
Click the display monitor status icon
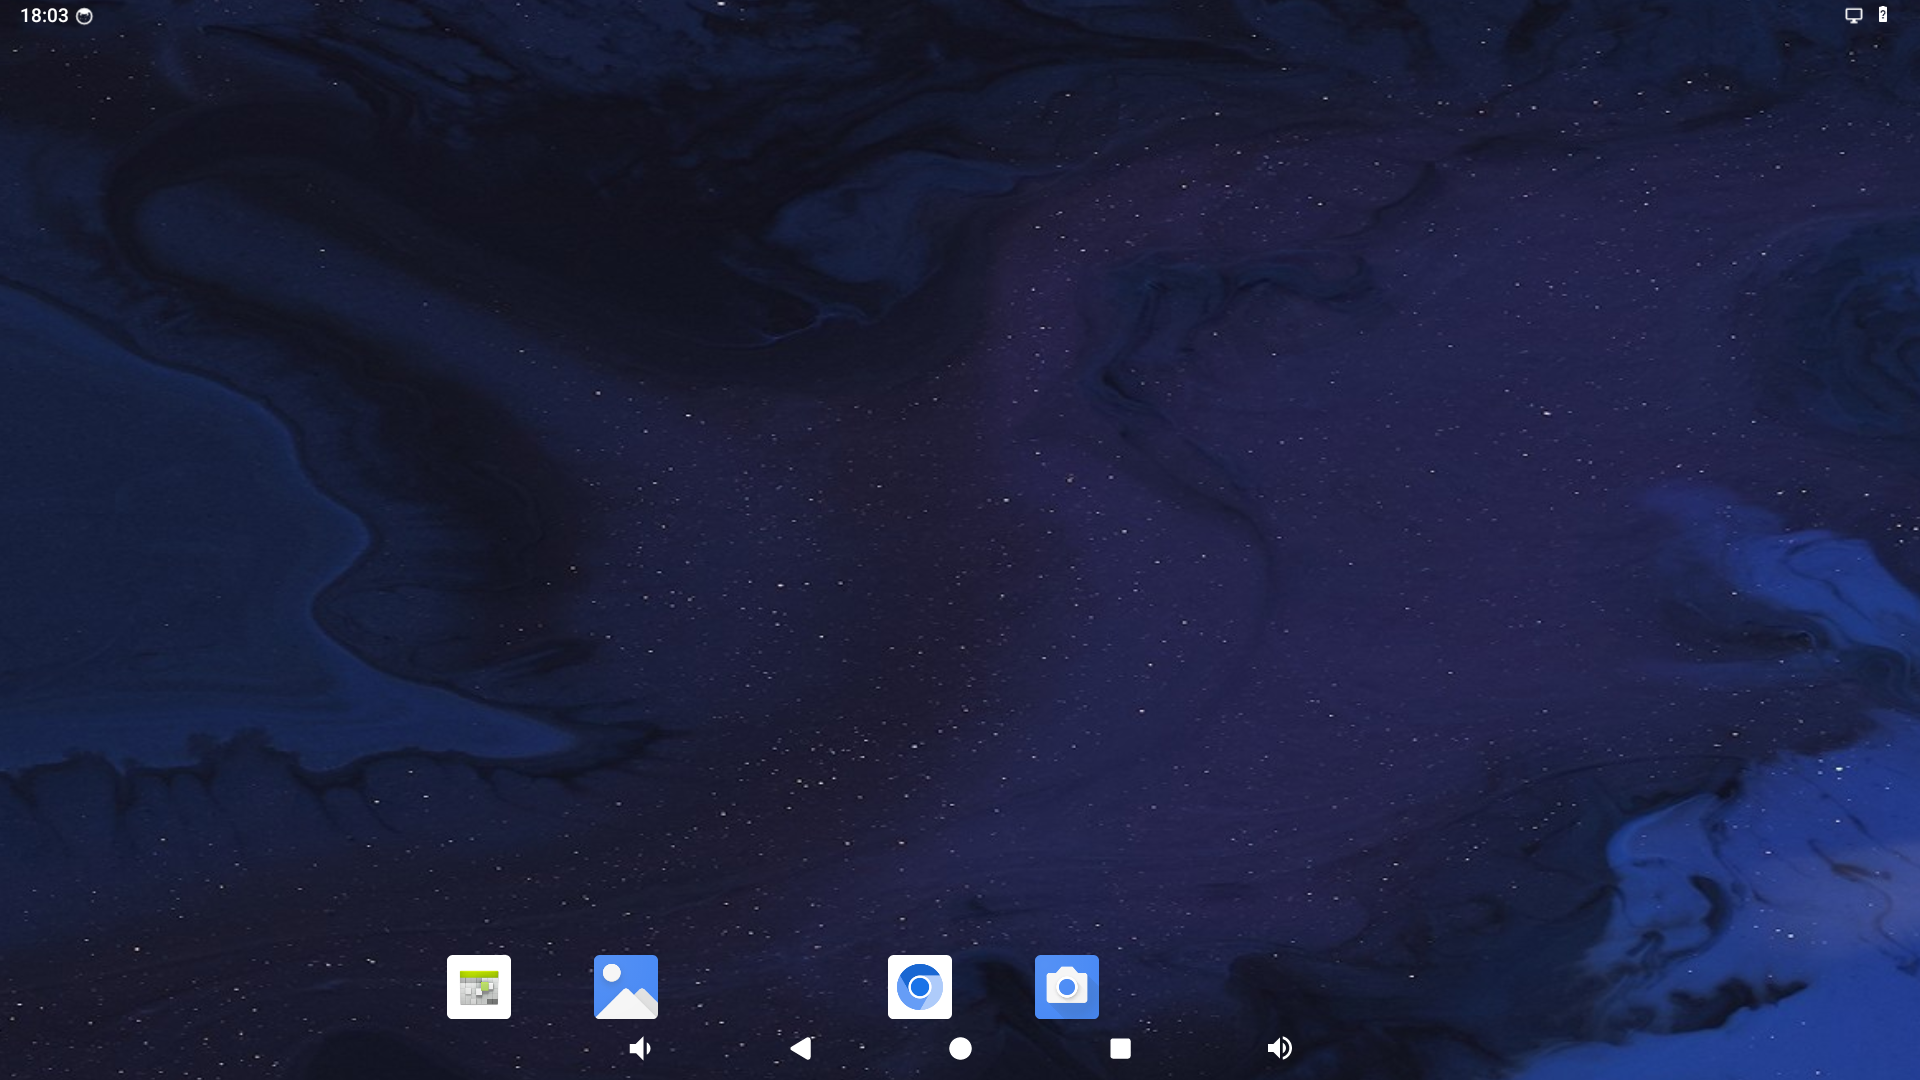pos(1853,15)
